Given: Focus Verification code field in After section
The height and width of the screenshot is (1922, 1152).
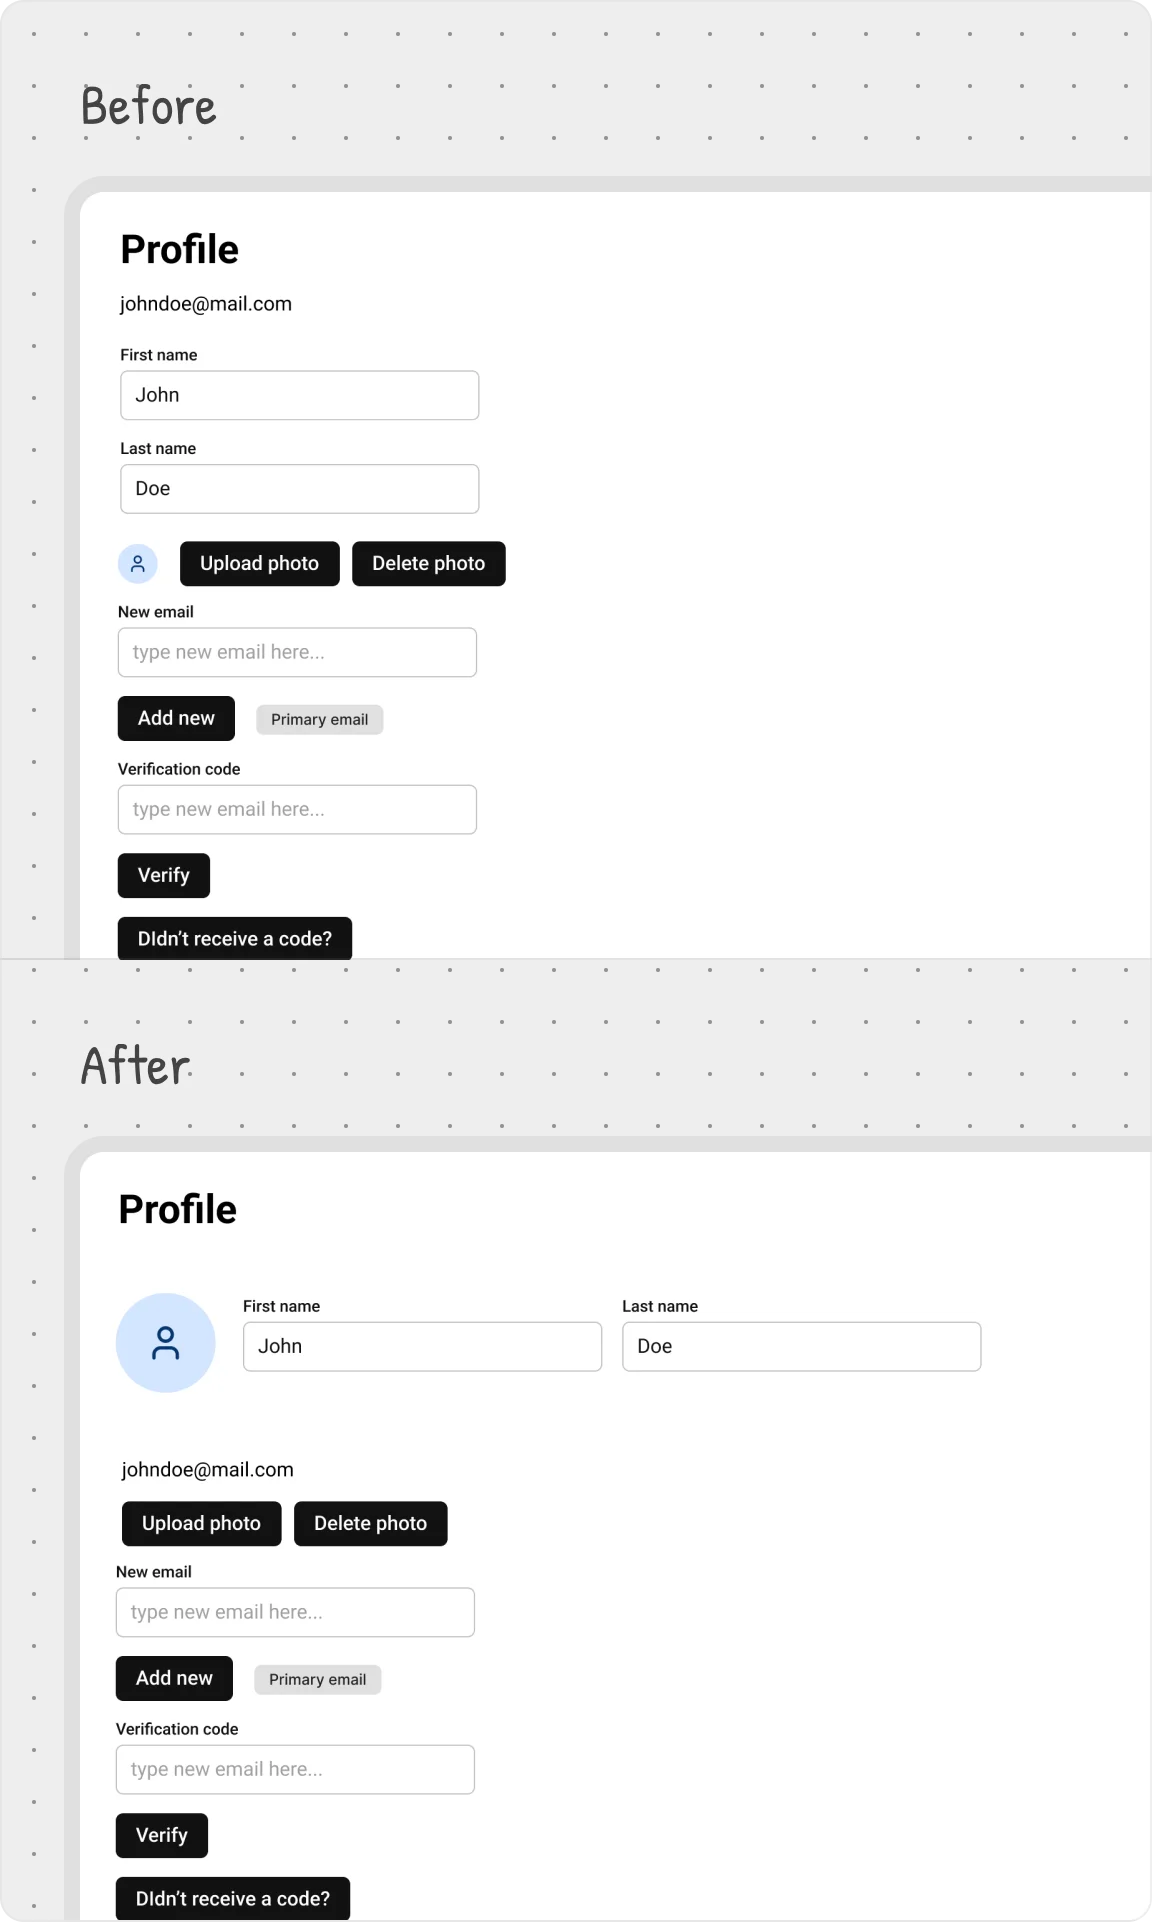Looking at the screenshot, I should pyautogui.click(x=295, y=1770).
